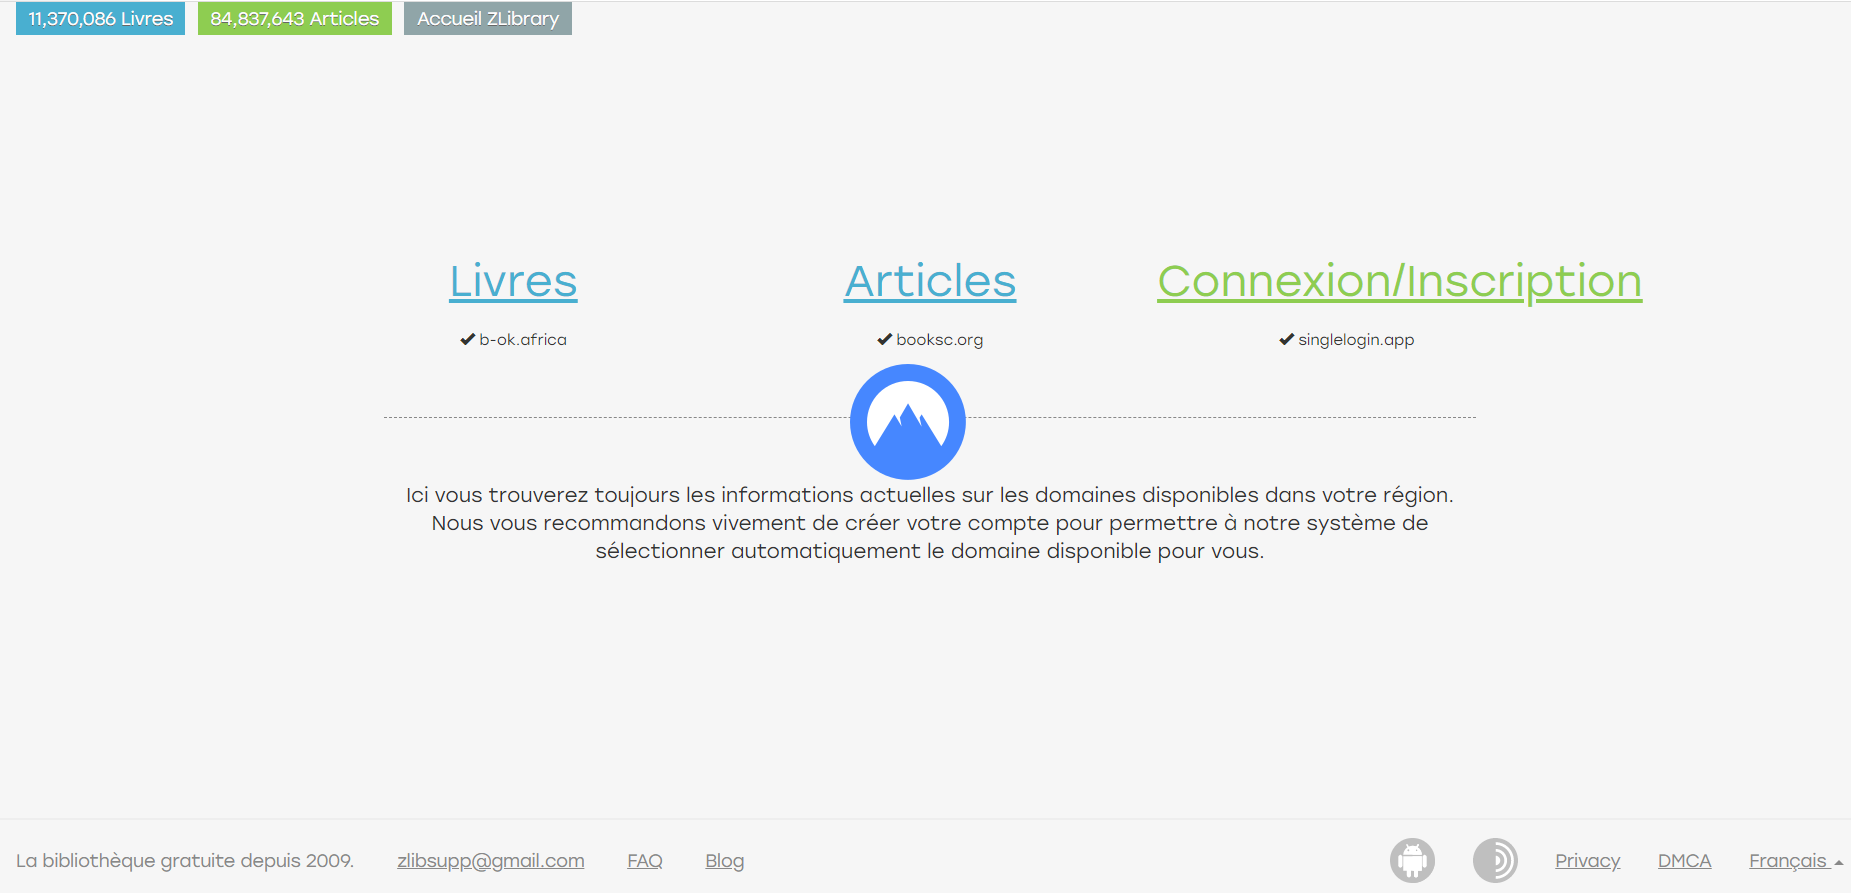Viewport: 1851px width, 893px height.
Task: Click the singlelogin.app domain text
Action: pos(1356,340)
